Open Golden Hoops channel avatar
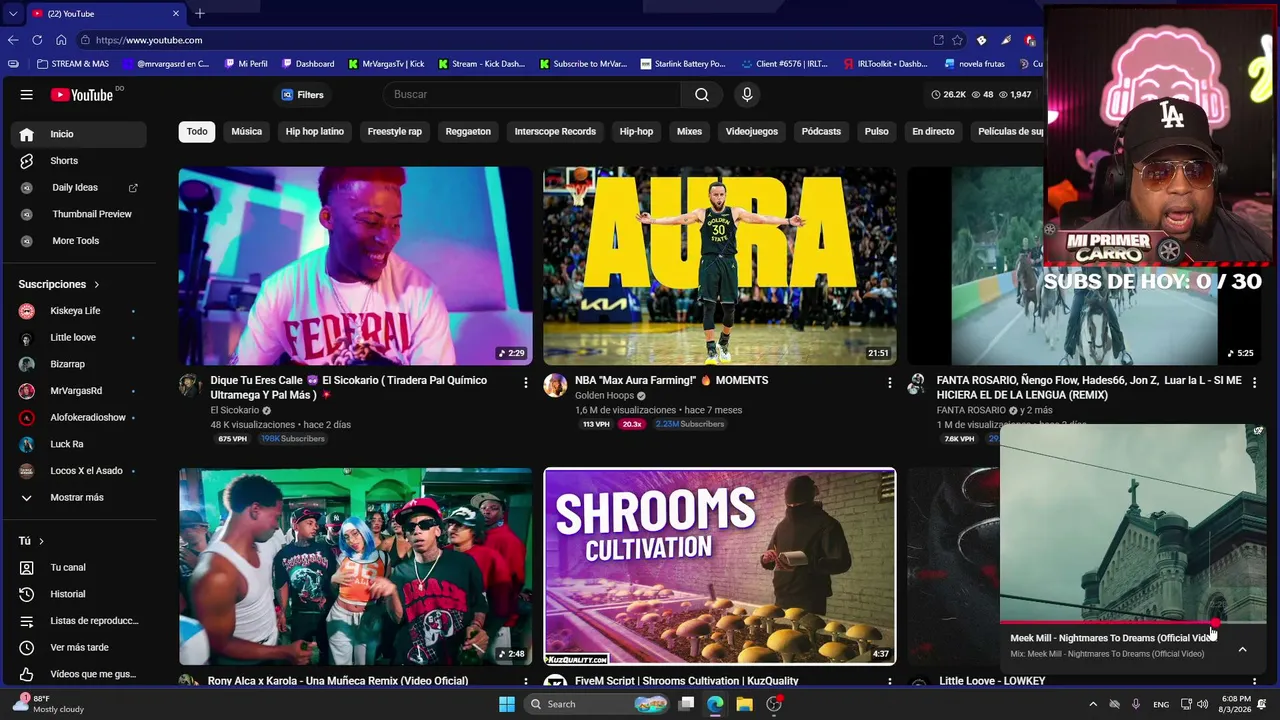The image size is (1280, 720). pos(555,386)
